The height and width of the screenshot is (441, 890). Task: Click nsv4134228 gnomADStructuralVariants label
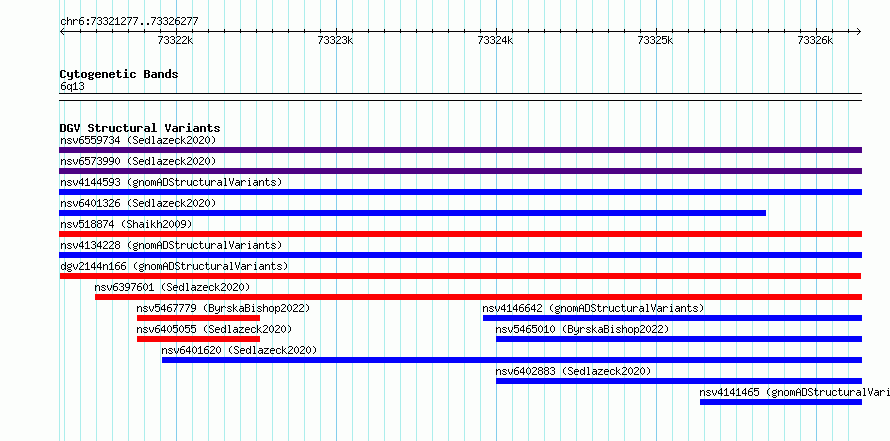171,245
